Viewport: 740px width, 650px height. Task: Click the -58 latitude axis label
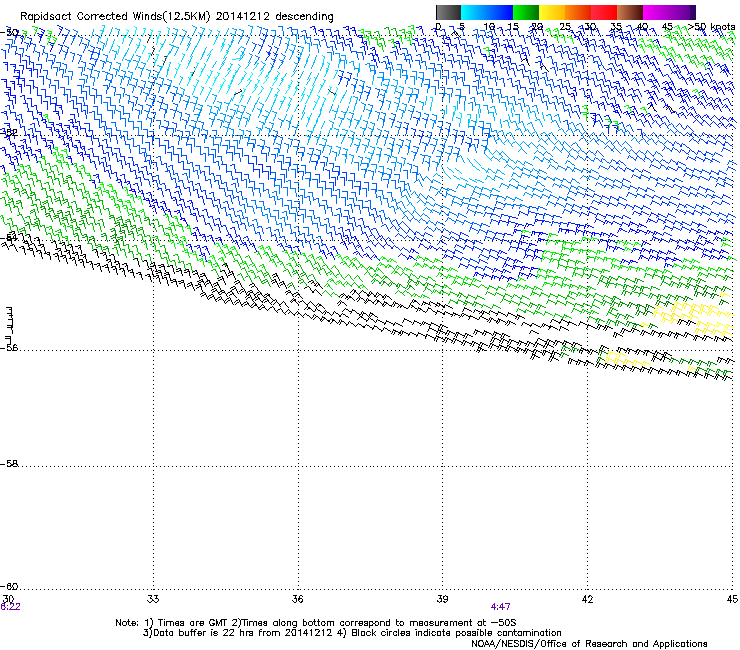point(9,464)
